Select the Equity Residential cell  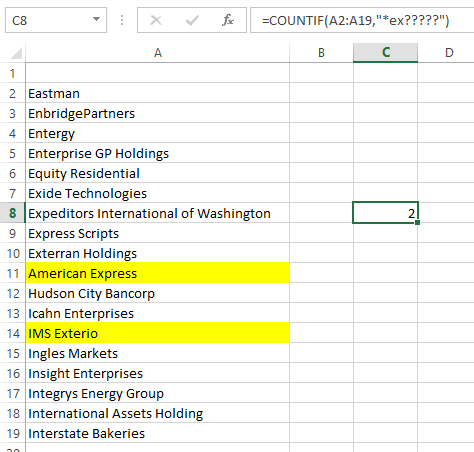tap(158, 173)
